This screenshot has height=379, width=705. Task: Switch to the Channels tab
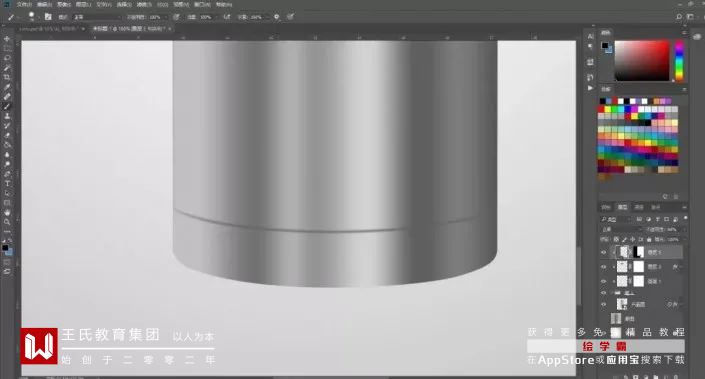click(639, 207)
